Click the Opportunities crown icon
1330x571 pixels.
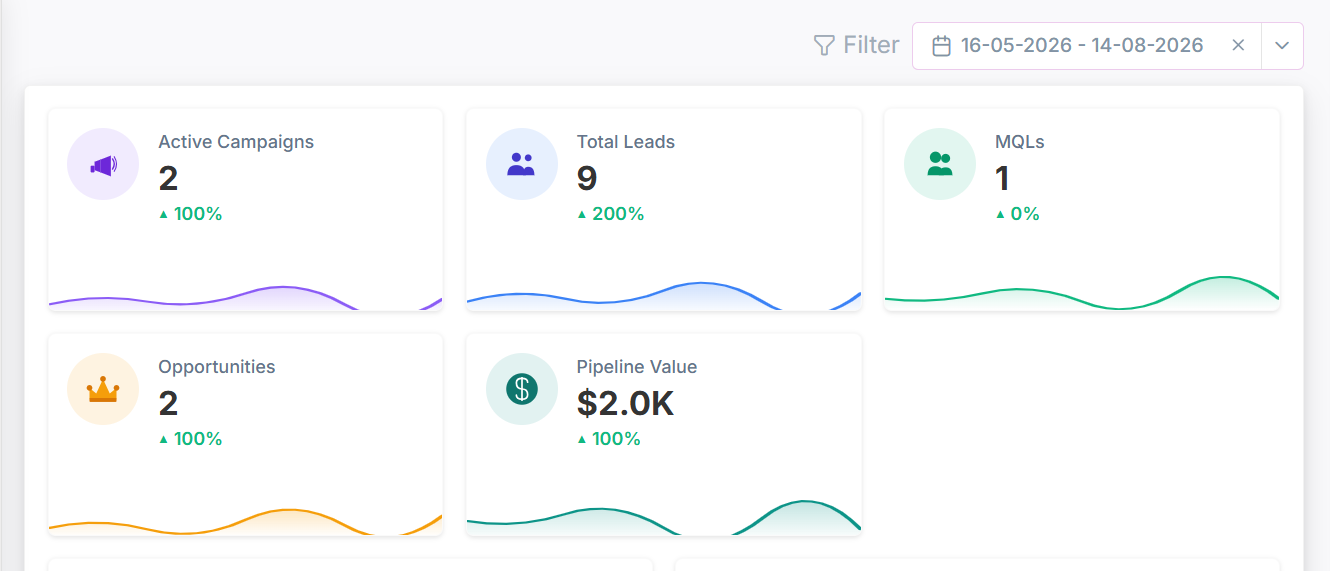103,390
